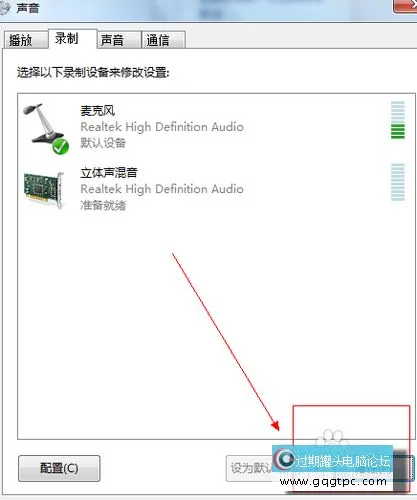Click the green checkmark default-device badge
Viewport: 417px width, 500px height.
(x=60, y=147)
